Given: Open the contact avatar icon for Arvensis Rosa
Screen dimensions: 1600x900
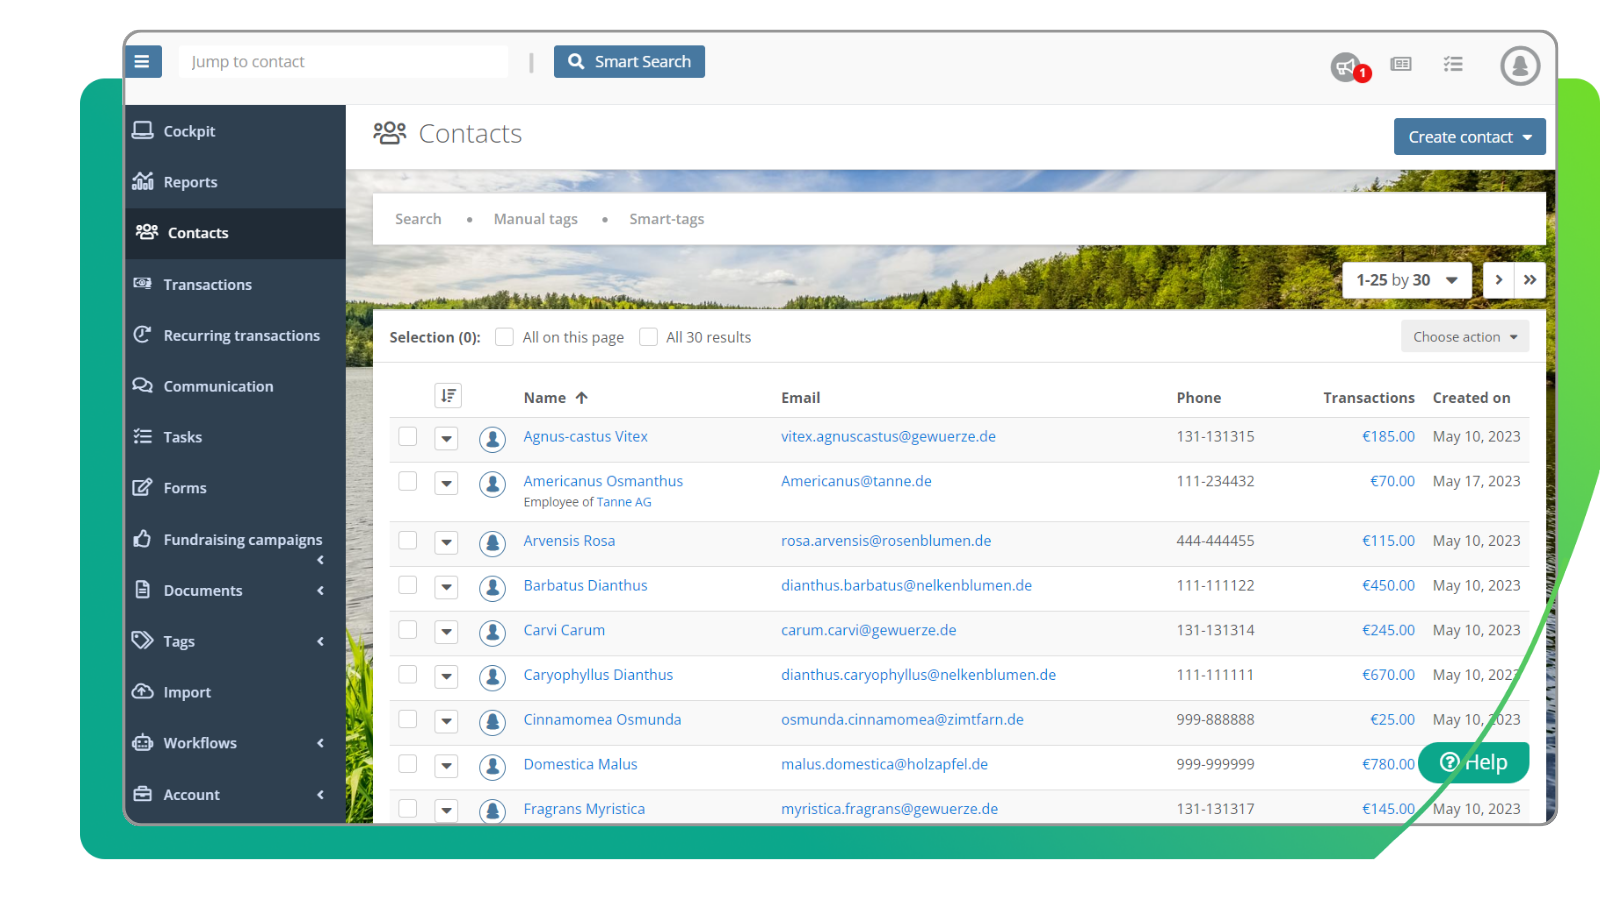Looking at the screenshot, I should pos(492,543).
